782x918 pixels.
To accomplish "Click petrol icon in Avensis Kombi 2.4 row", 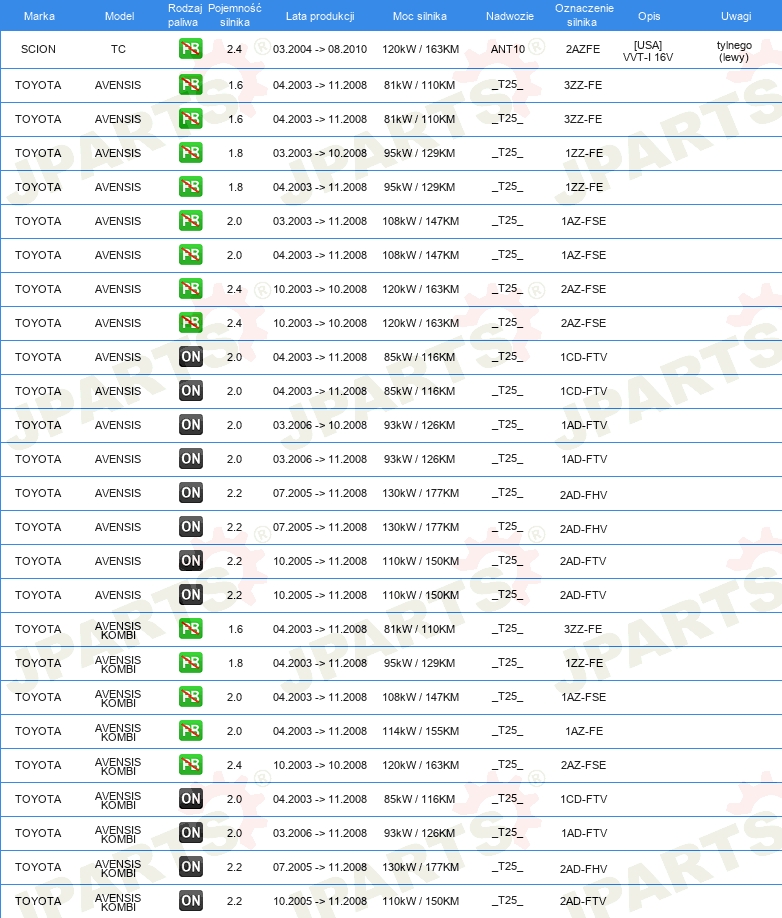I will coord(191,765).
